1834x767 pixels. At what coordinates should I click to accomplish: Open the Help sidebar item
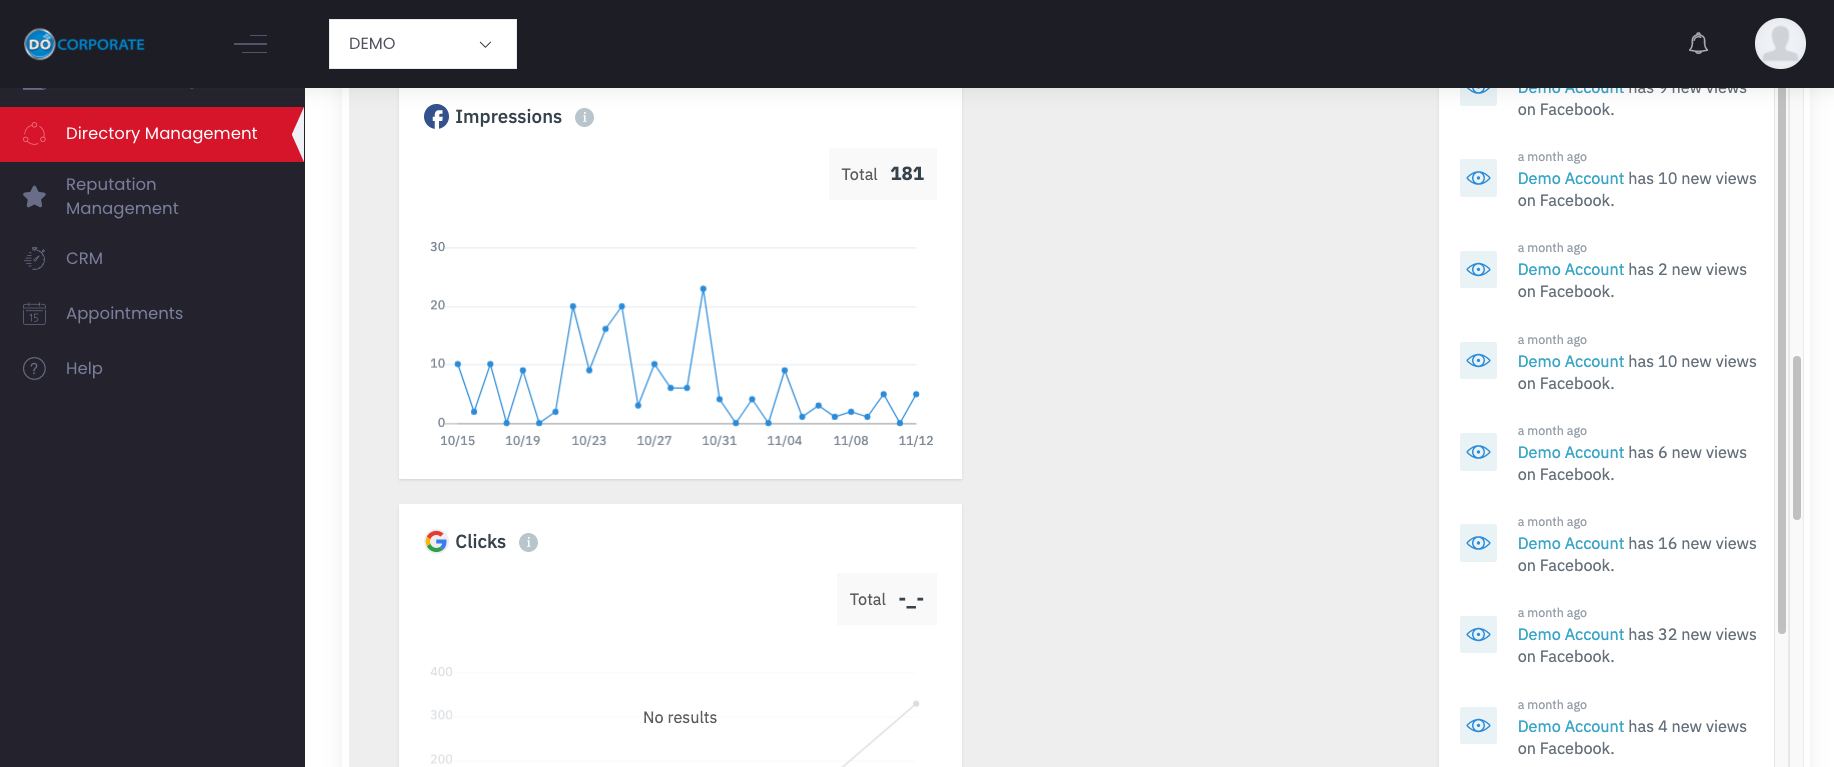click(84, 368)
